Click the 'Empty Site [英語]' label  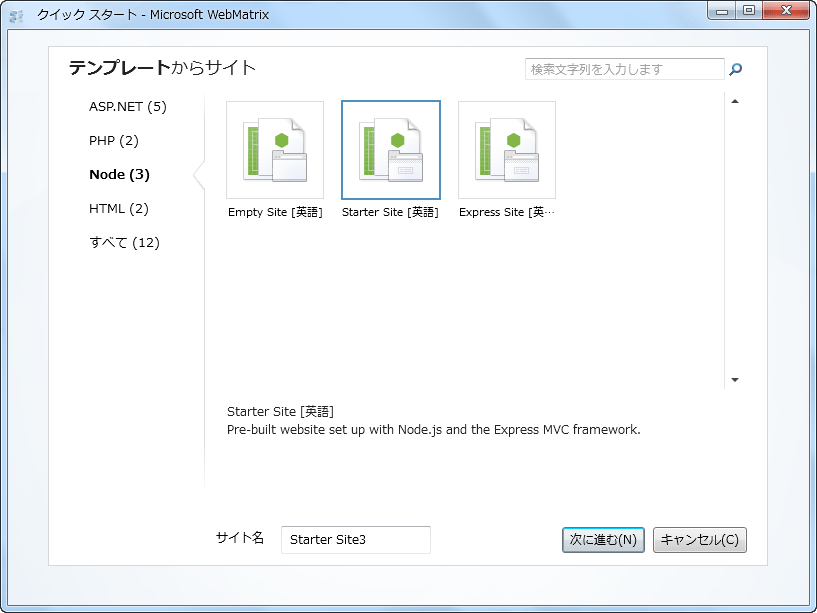coord(275,212)
